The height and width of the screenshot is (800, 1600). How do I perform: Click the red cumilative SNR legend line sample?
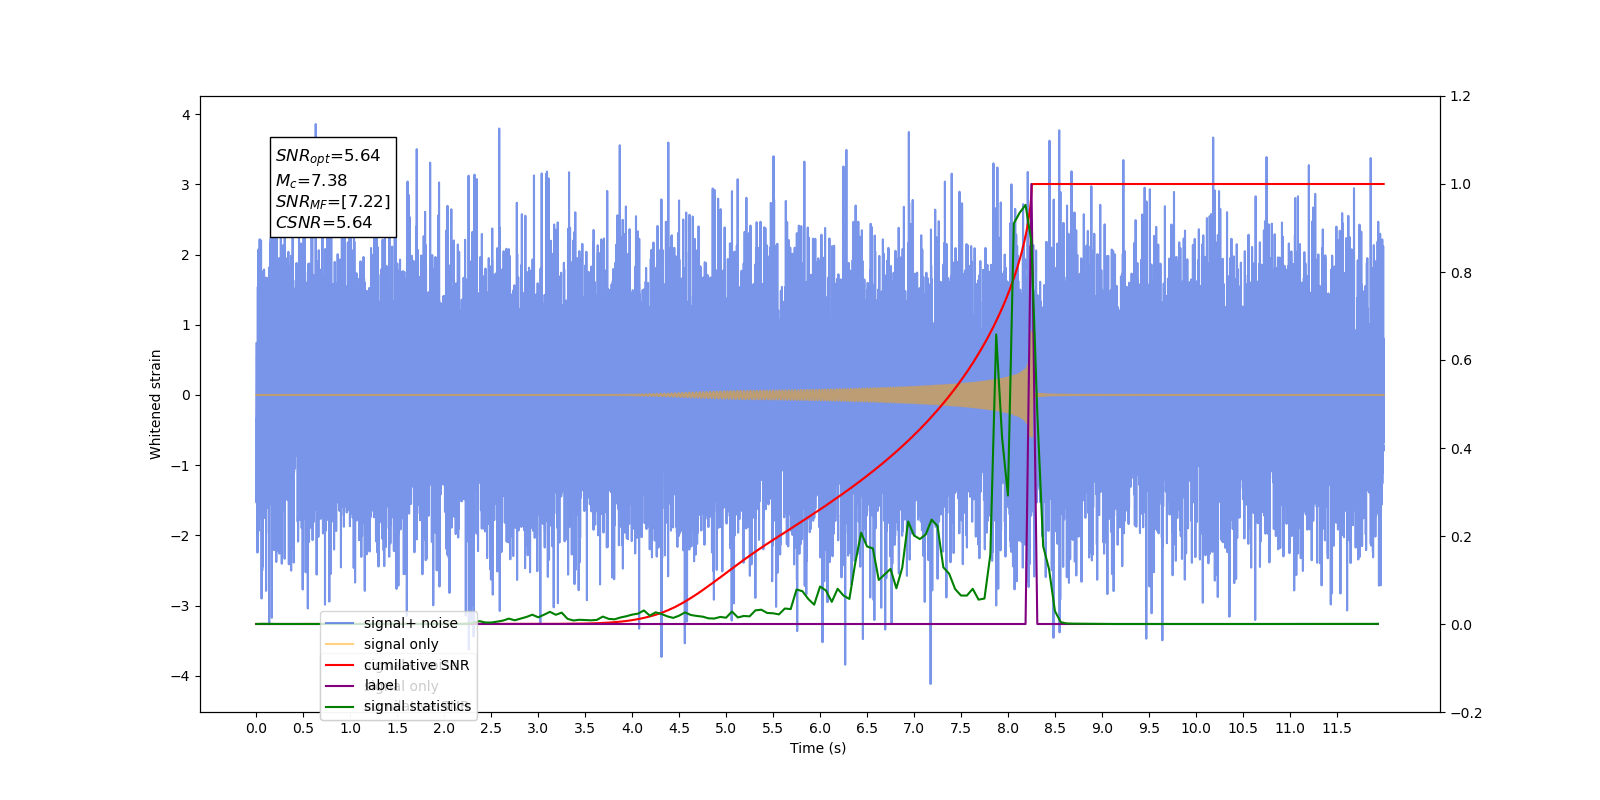click(340, 665)
